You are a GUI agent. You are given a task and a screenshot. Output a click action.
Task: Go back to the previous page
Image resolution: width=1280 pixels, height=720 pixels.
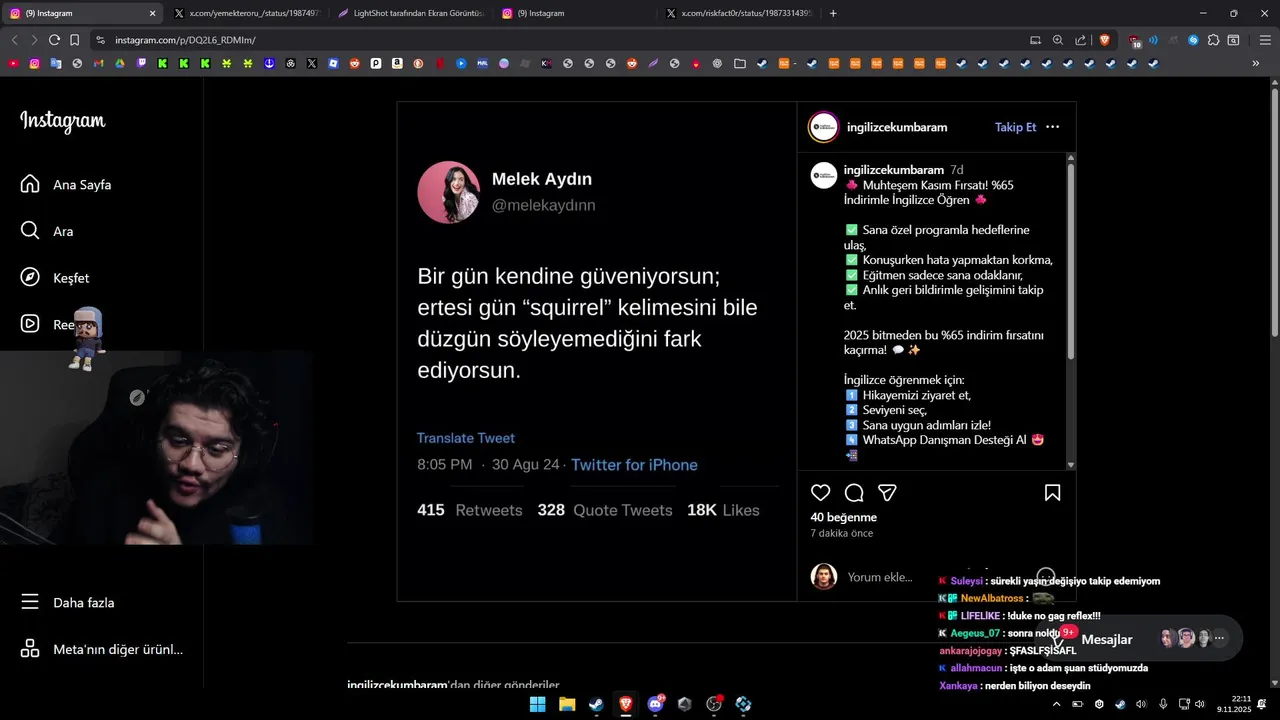tap(14, 40)
